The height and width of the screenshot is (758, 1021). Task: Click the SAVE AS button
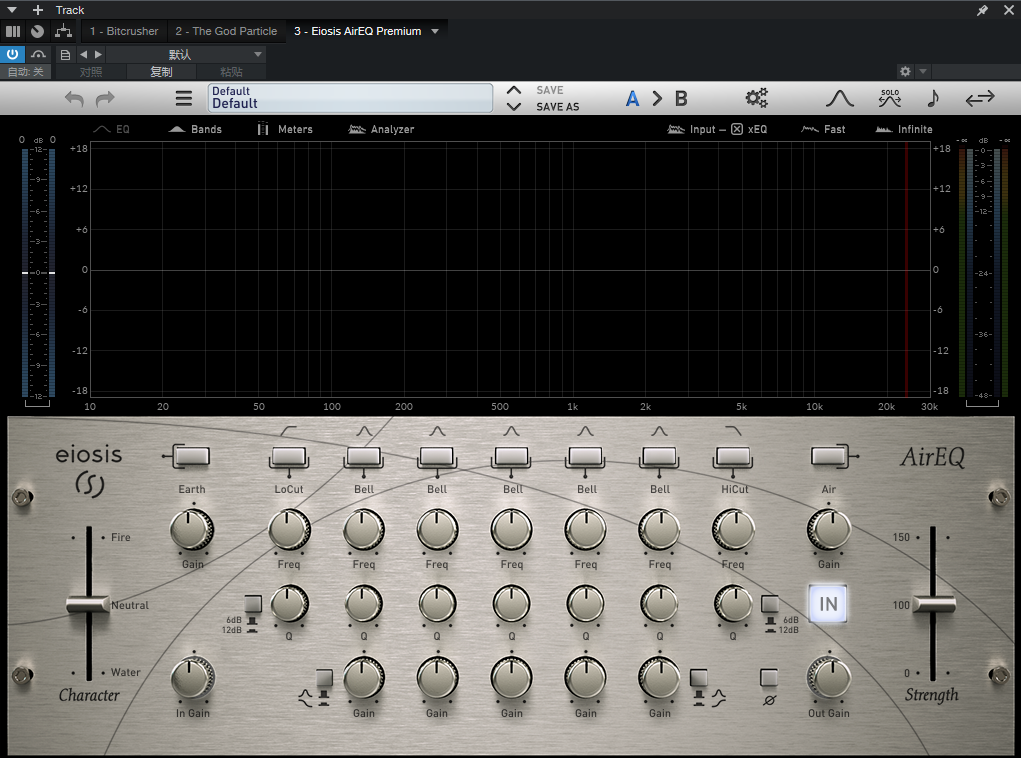pyautogui.click(x=557, y=107)
